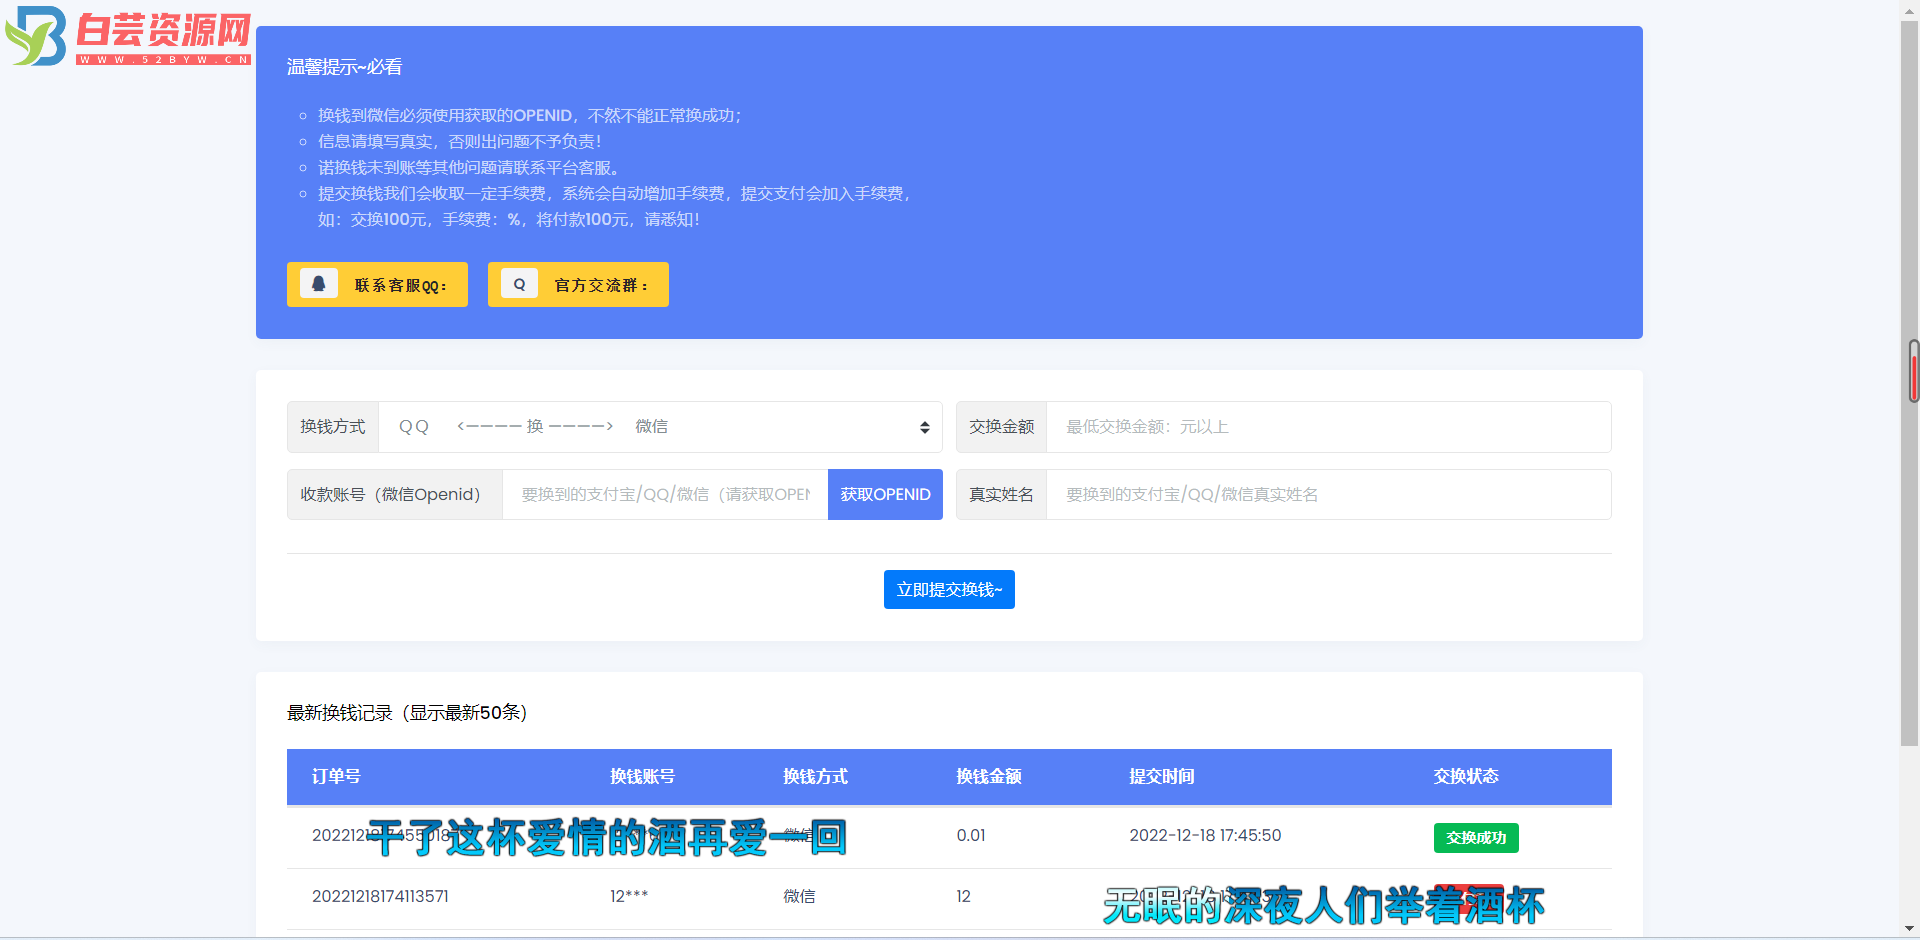1920x940 pixels.
Task: Click the 换钱方式 field label
Action: 333,427
